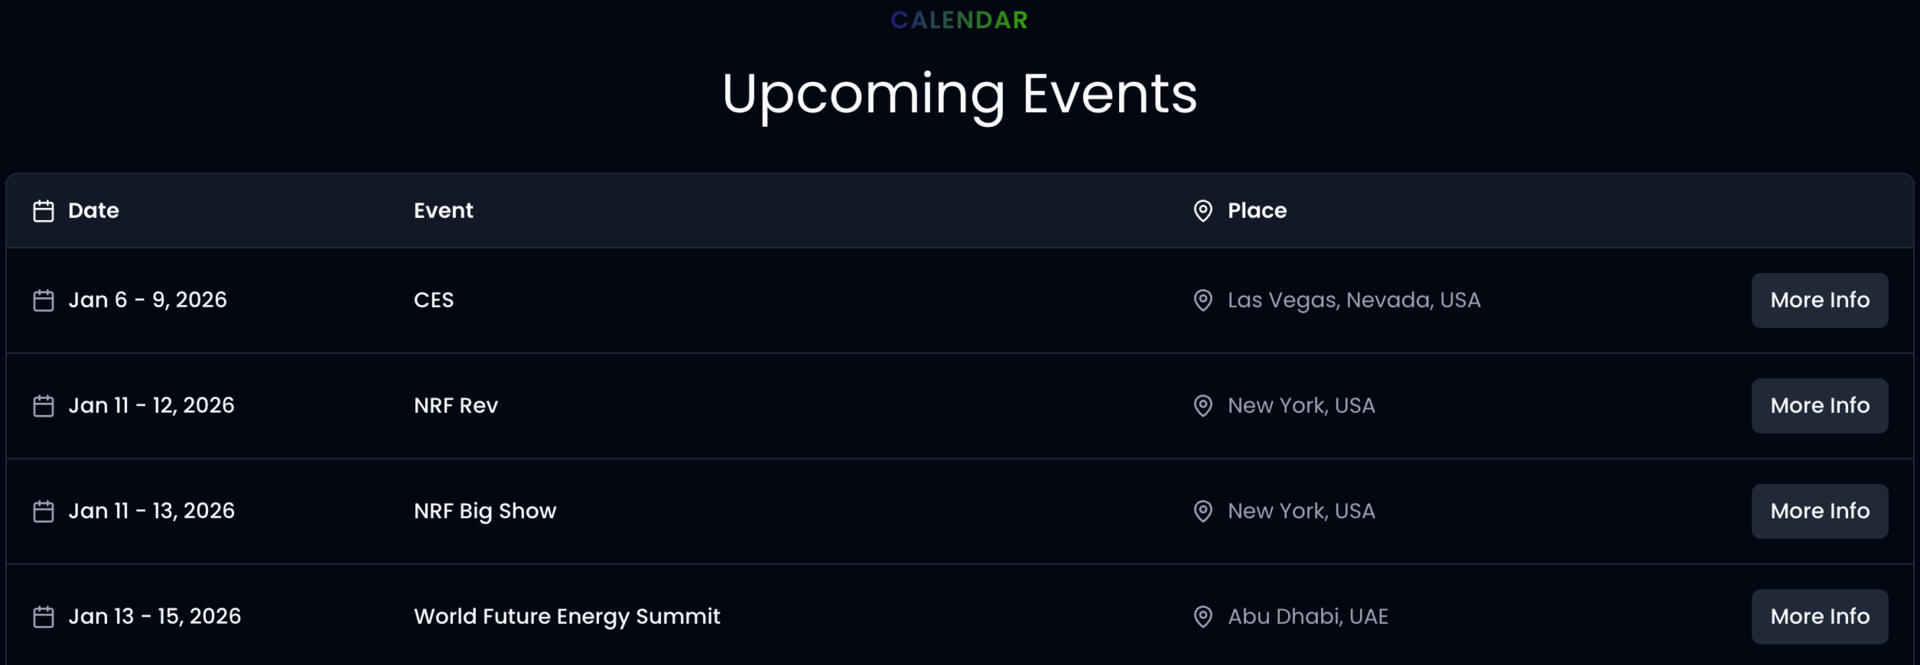The height and width of the screenshot is (665, 1920).
Task: Open More Info for NRF Big Show
Action: click(1819, 511)
